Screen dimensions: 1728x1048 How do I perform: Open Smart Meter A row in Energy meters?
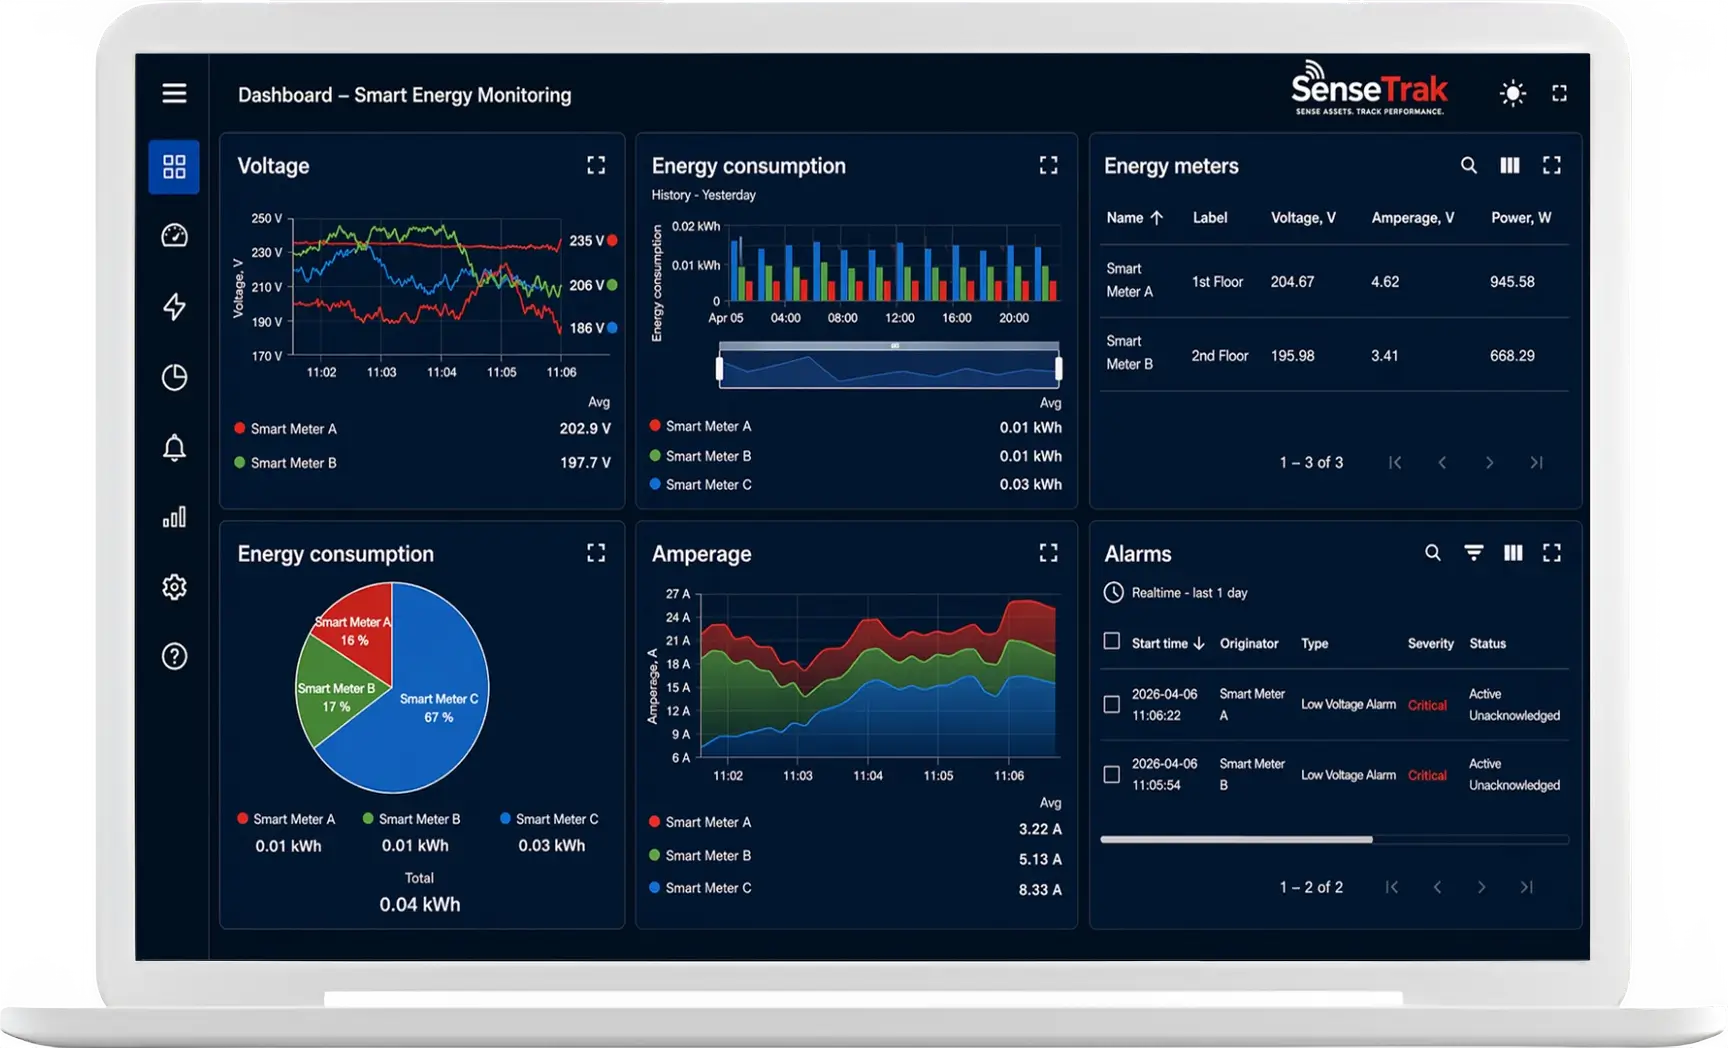click(1334, 281)
